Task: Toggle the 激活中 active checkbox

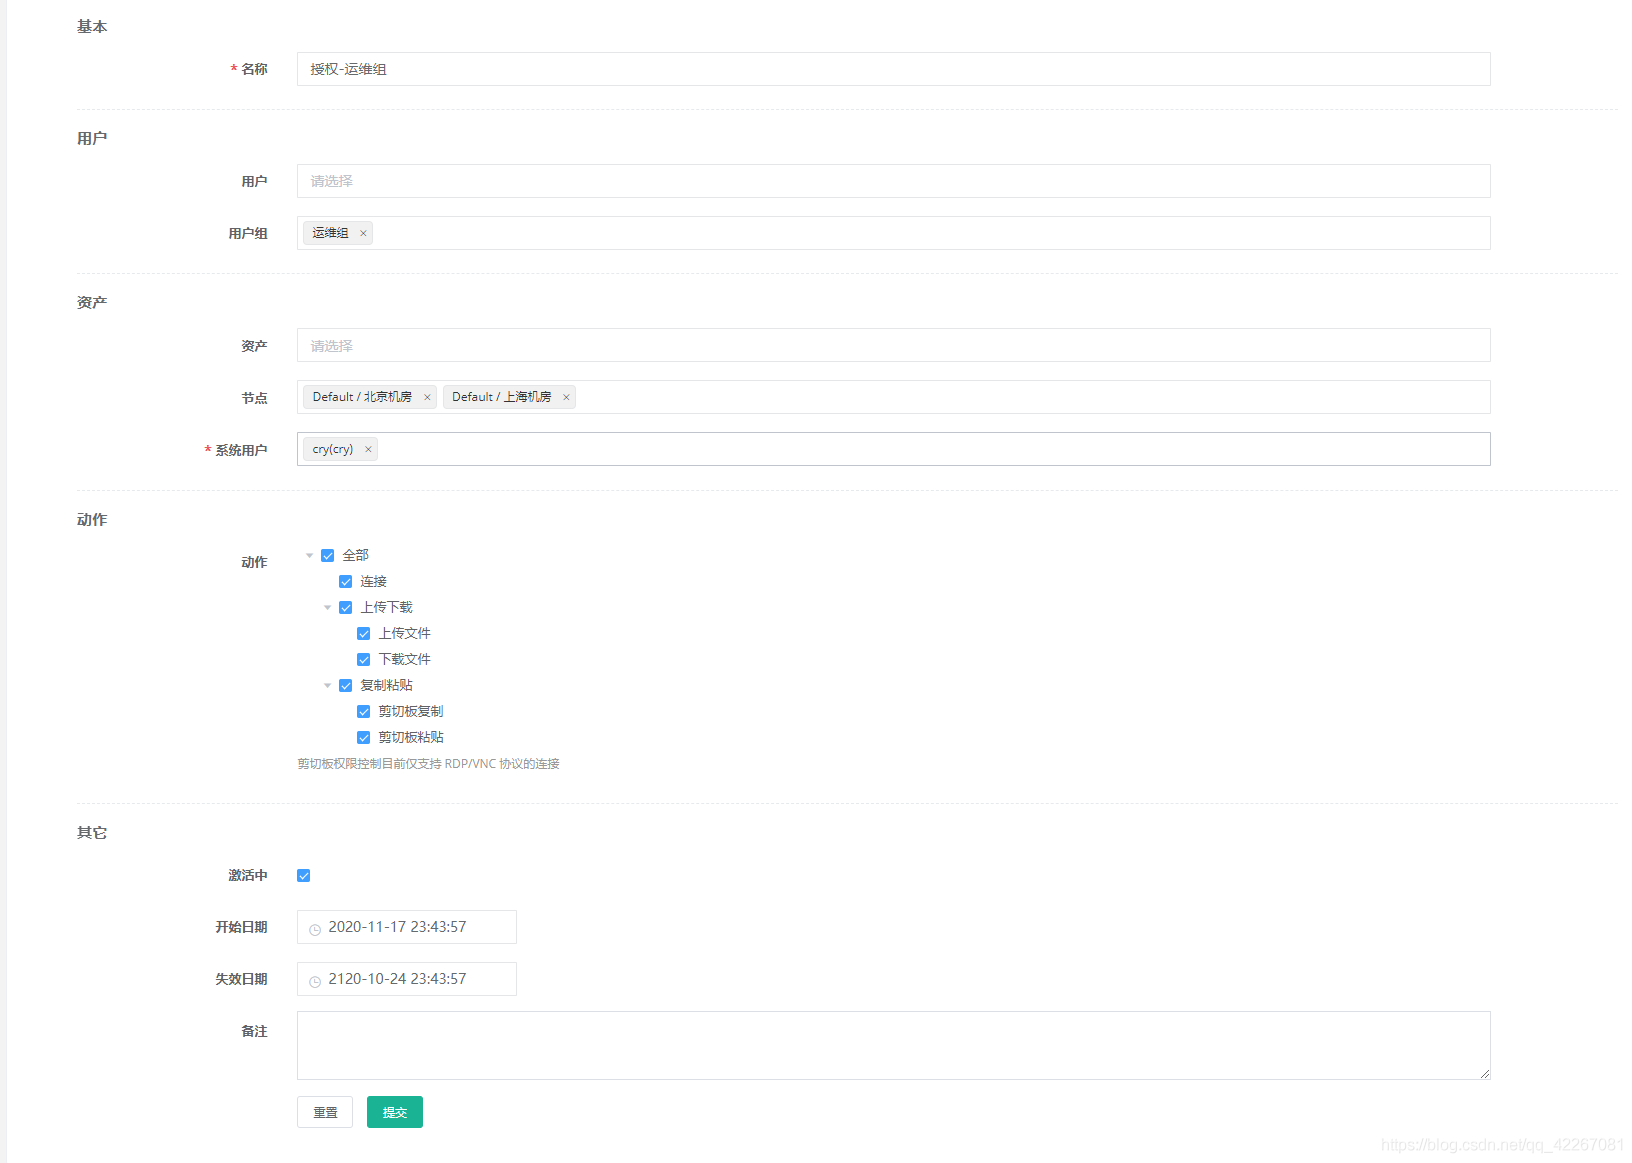Action: click(303, 875)
